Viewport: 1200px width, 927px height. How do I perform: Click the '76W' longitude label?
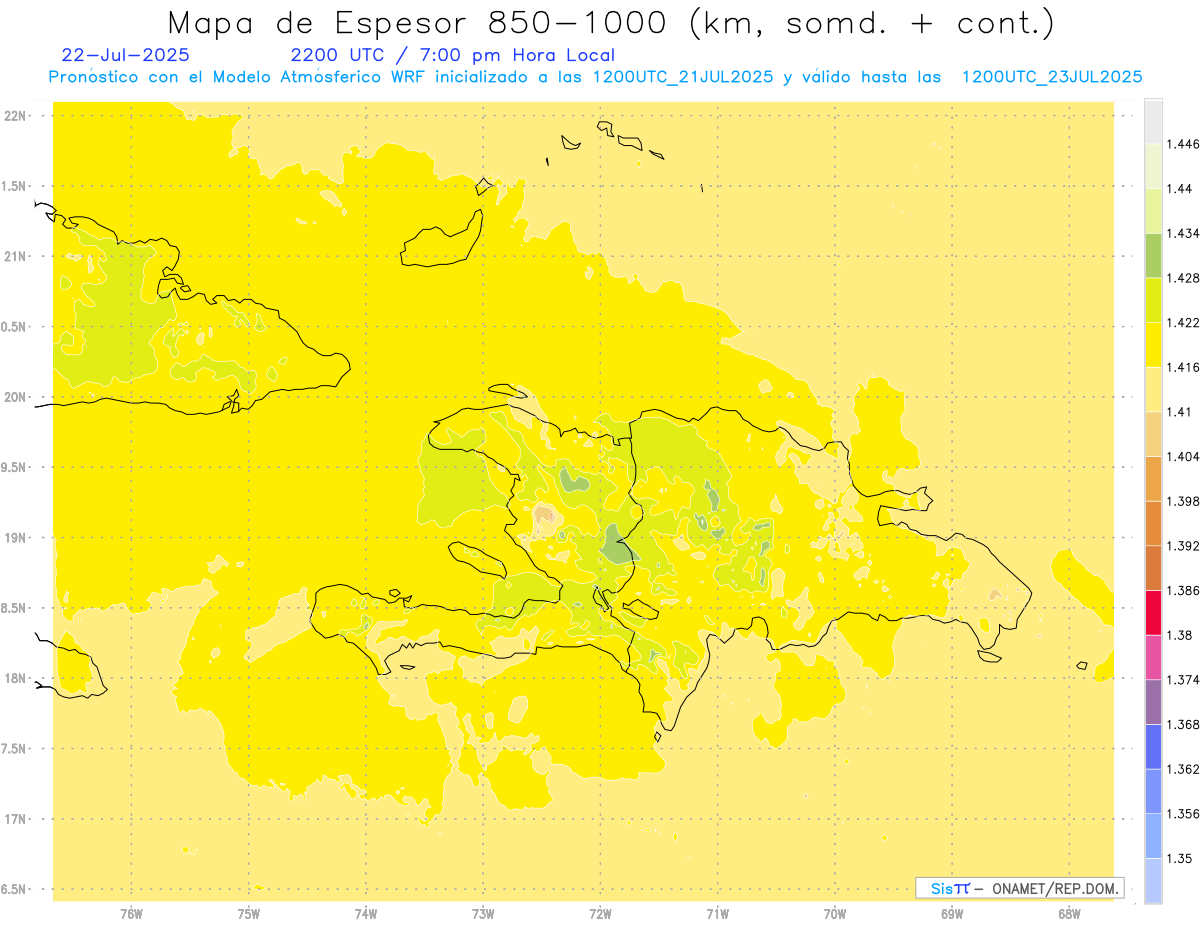pos(131,913)
